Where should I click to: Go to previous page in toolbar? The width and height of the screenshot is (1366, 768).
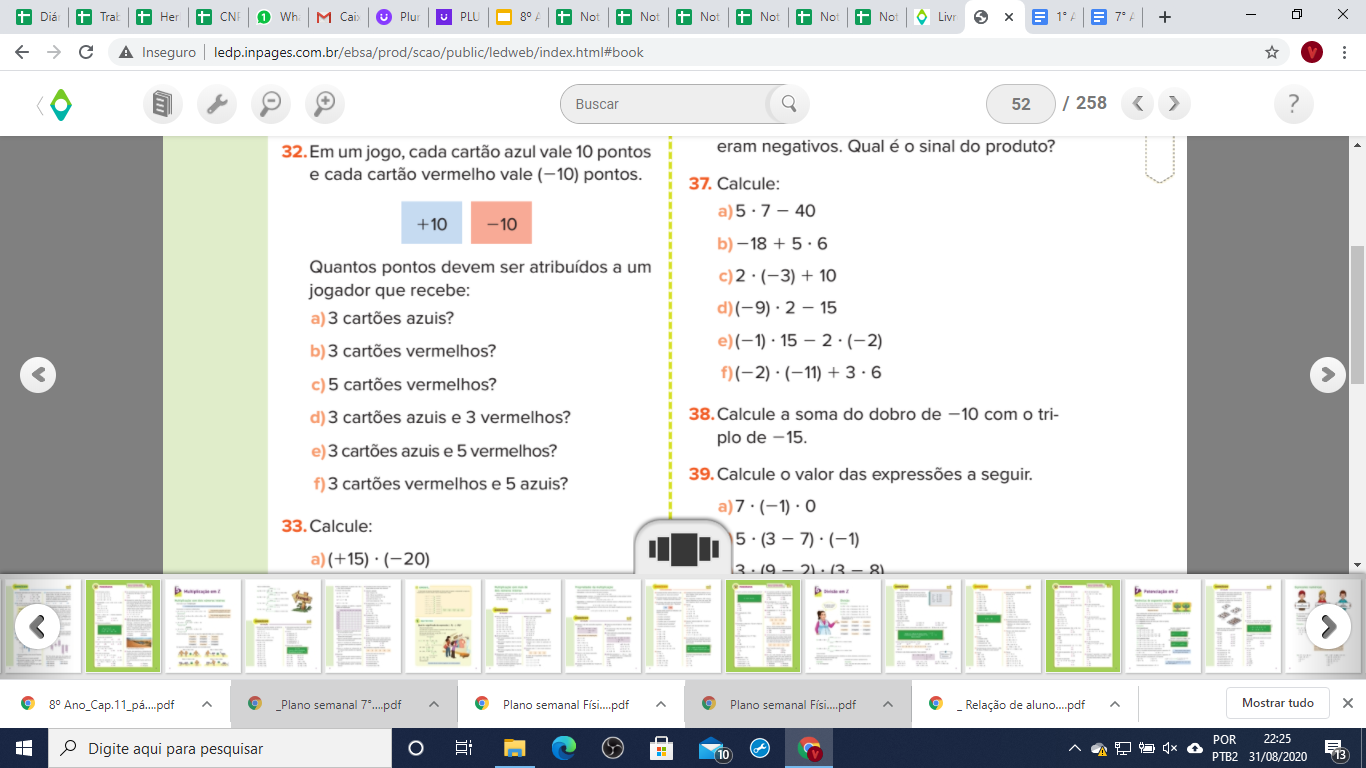[1138, 103]
